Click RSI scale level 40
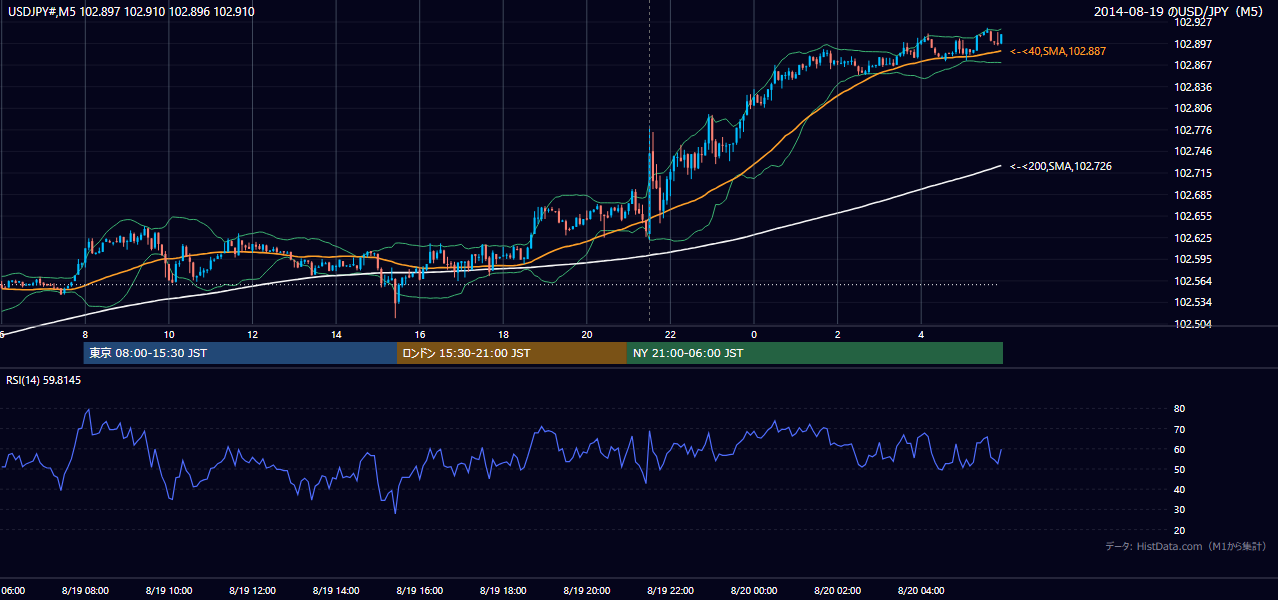This screenshot has width=1278, height=600. [1179, 490]
